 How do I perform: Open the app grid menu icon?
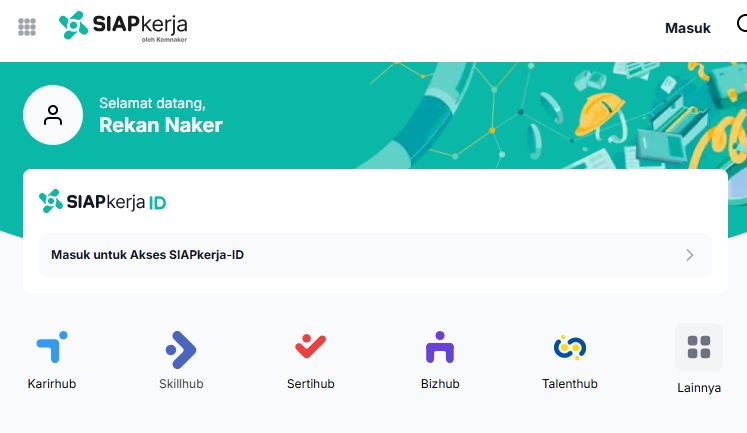click(27, 27)
